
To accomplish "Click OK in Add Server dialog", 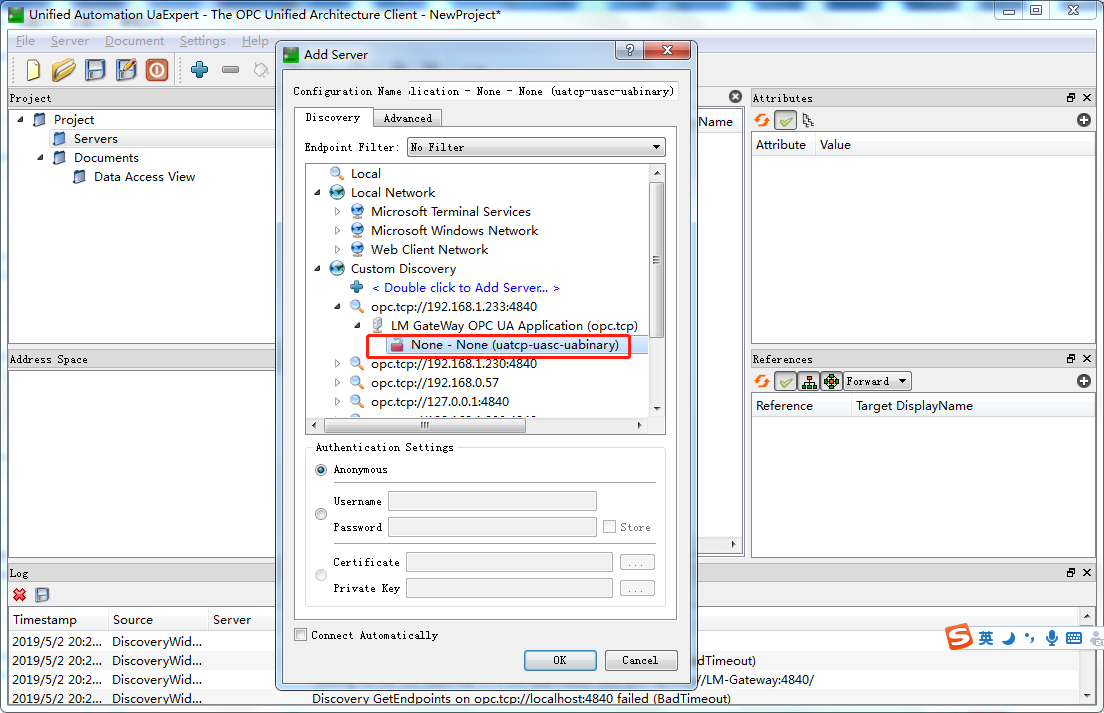I will [x=560, y=660].
